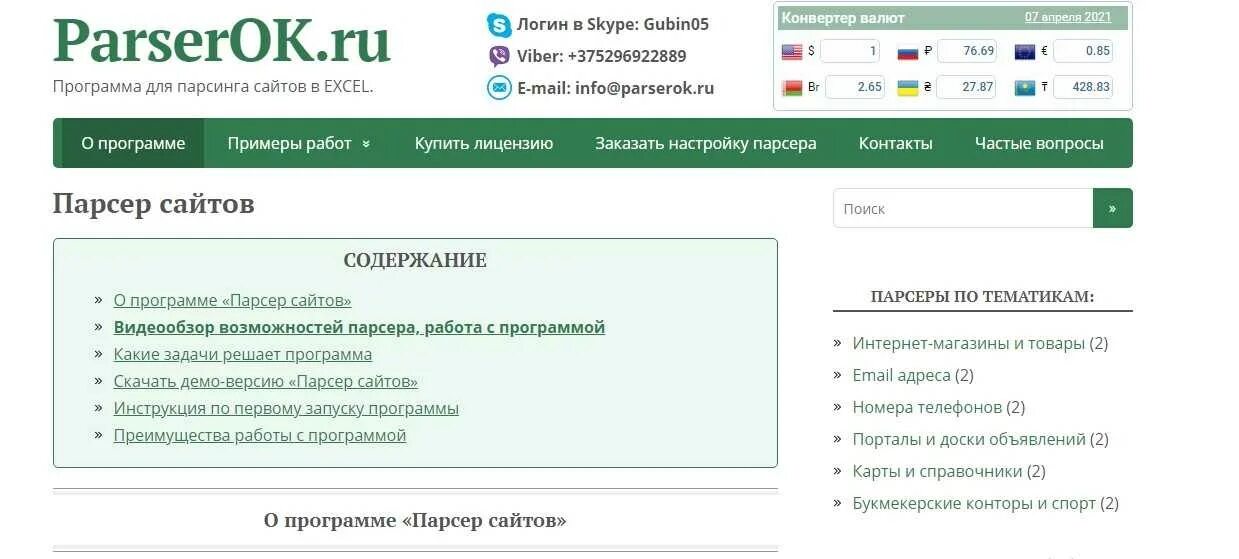Click the Belarusian ruble field 2.65
Image resolution: width=1239 pixels, height=559 pixels.
856,87
